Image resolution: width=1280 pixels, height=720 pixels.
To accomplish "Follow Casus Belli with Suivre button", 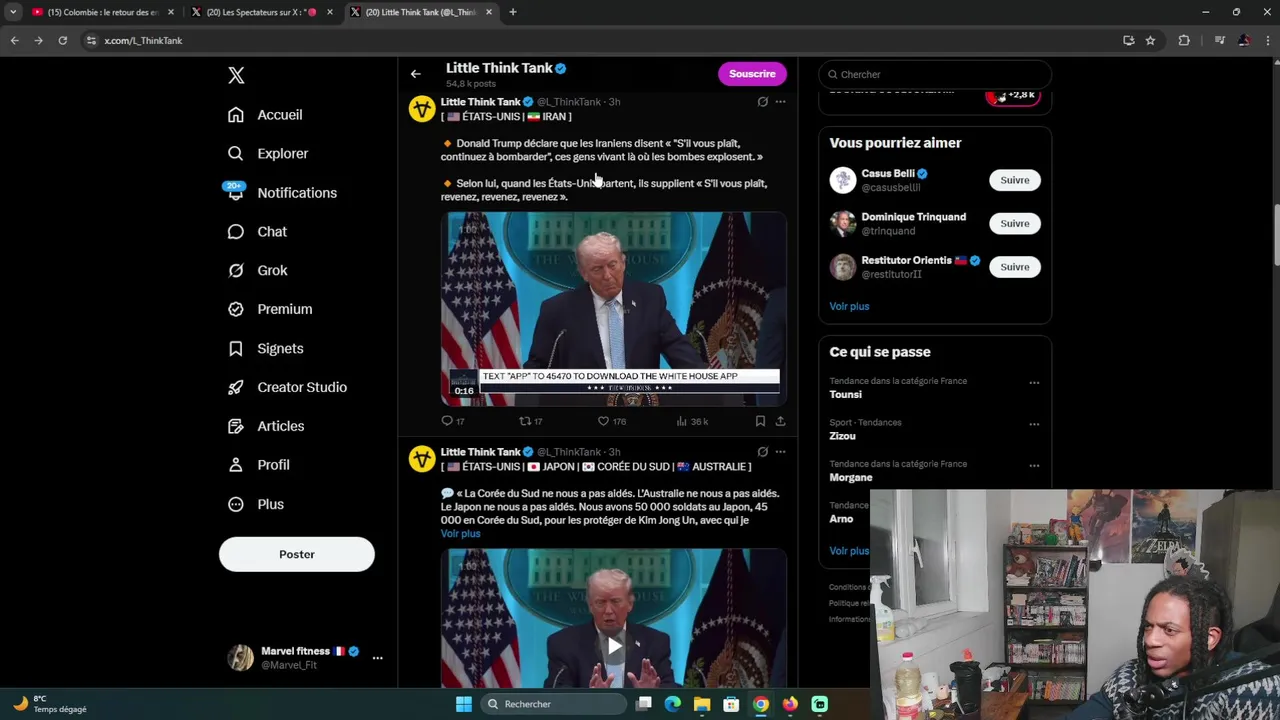I will [x=1014, y=181].
